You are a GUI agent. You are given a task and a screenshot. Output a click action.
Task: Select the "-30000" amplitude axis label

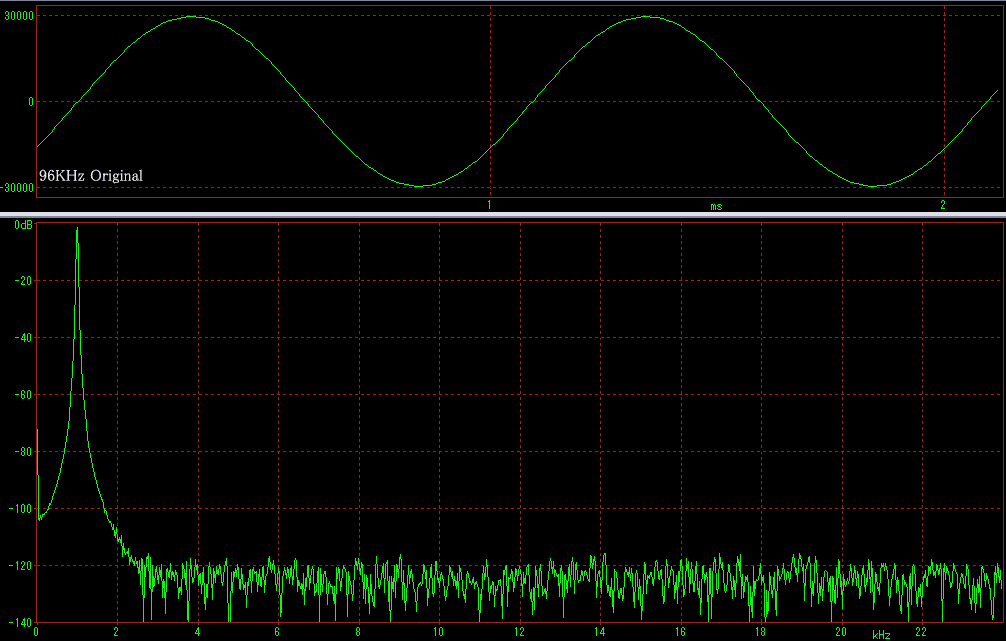tap(17, 188)
